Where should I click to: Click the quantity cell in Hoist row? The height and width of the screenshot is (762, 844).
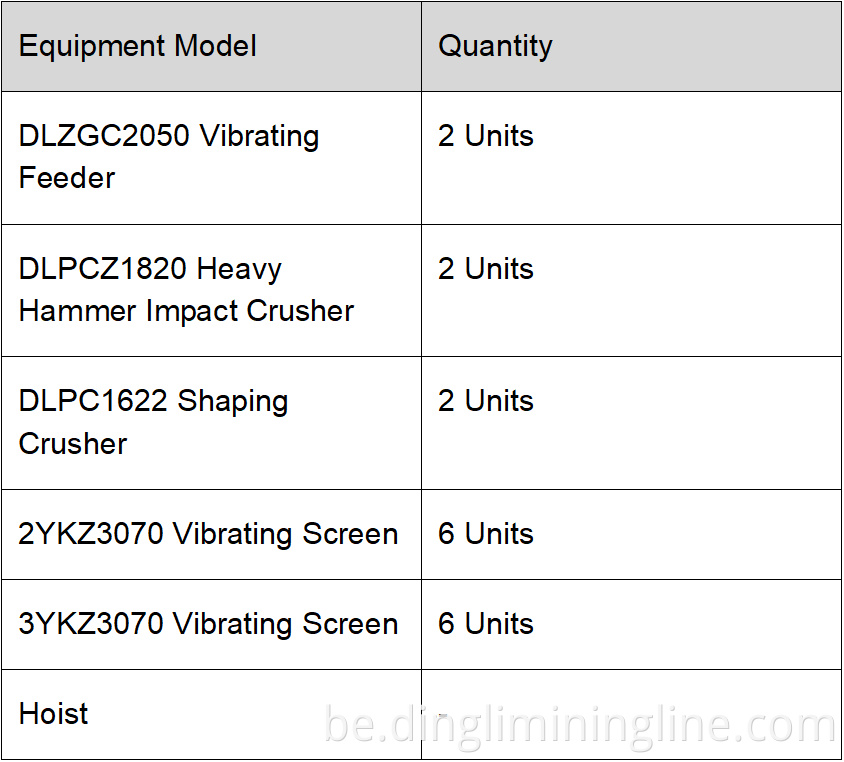coord(630,714)
